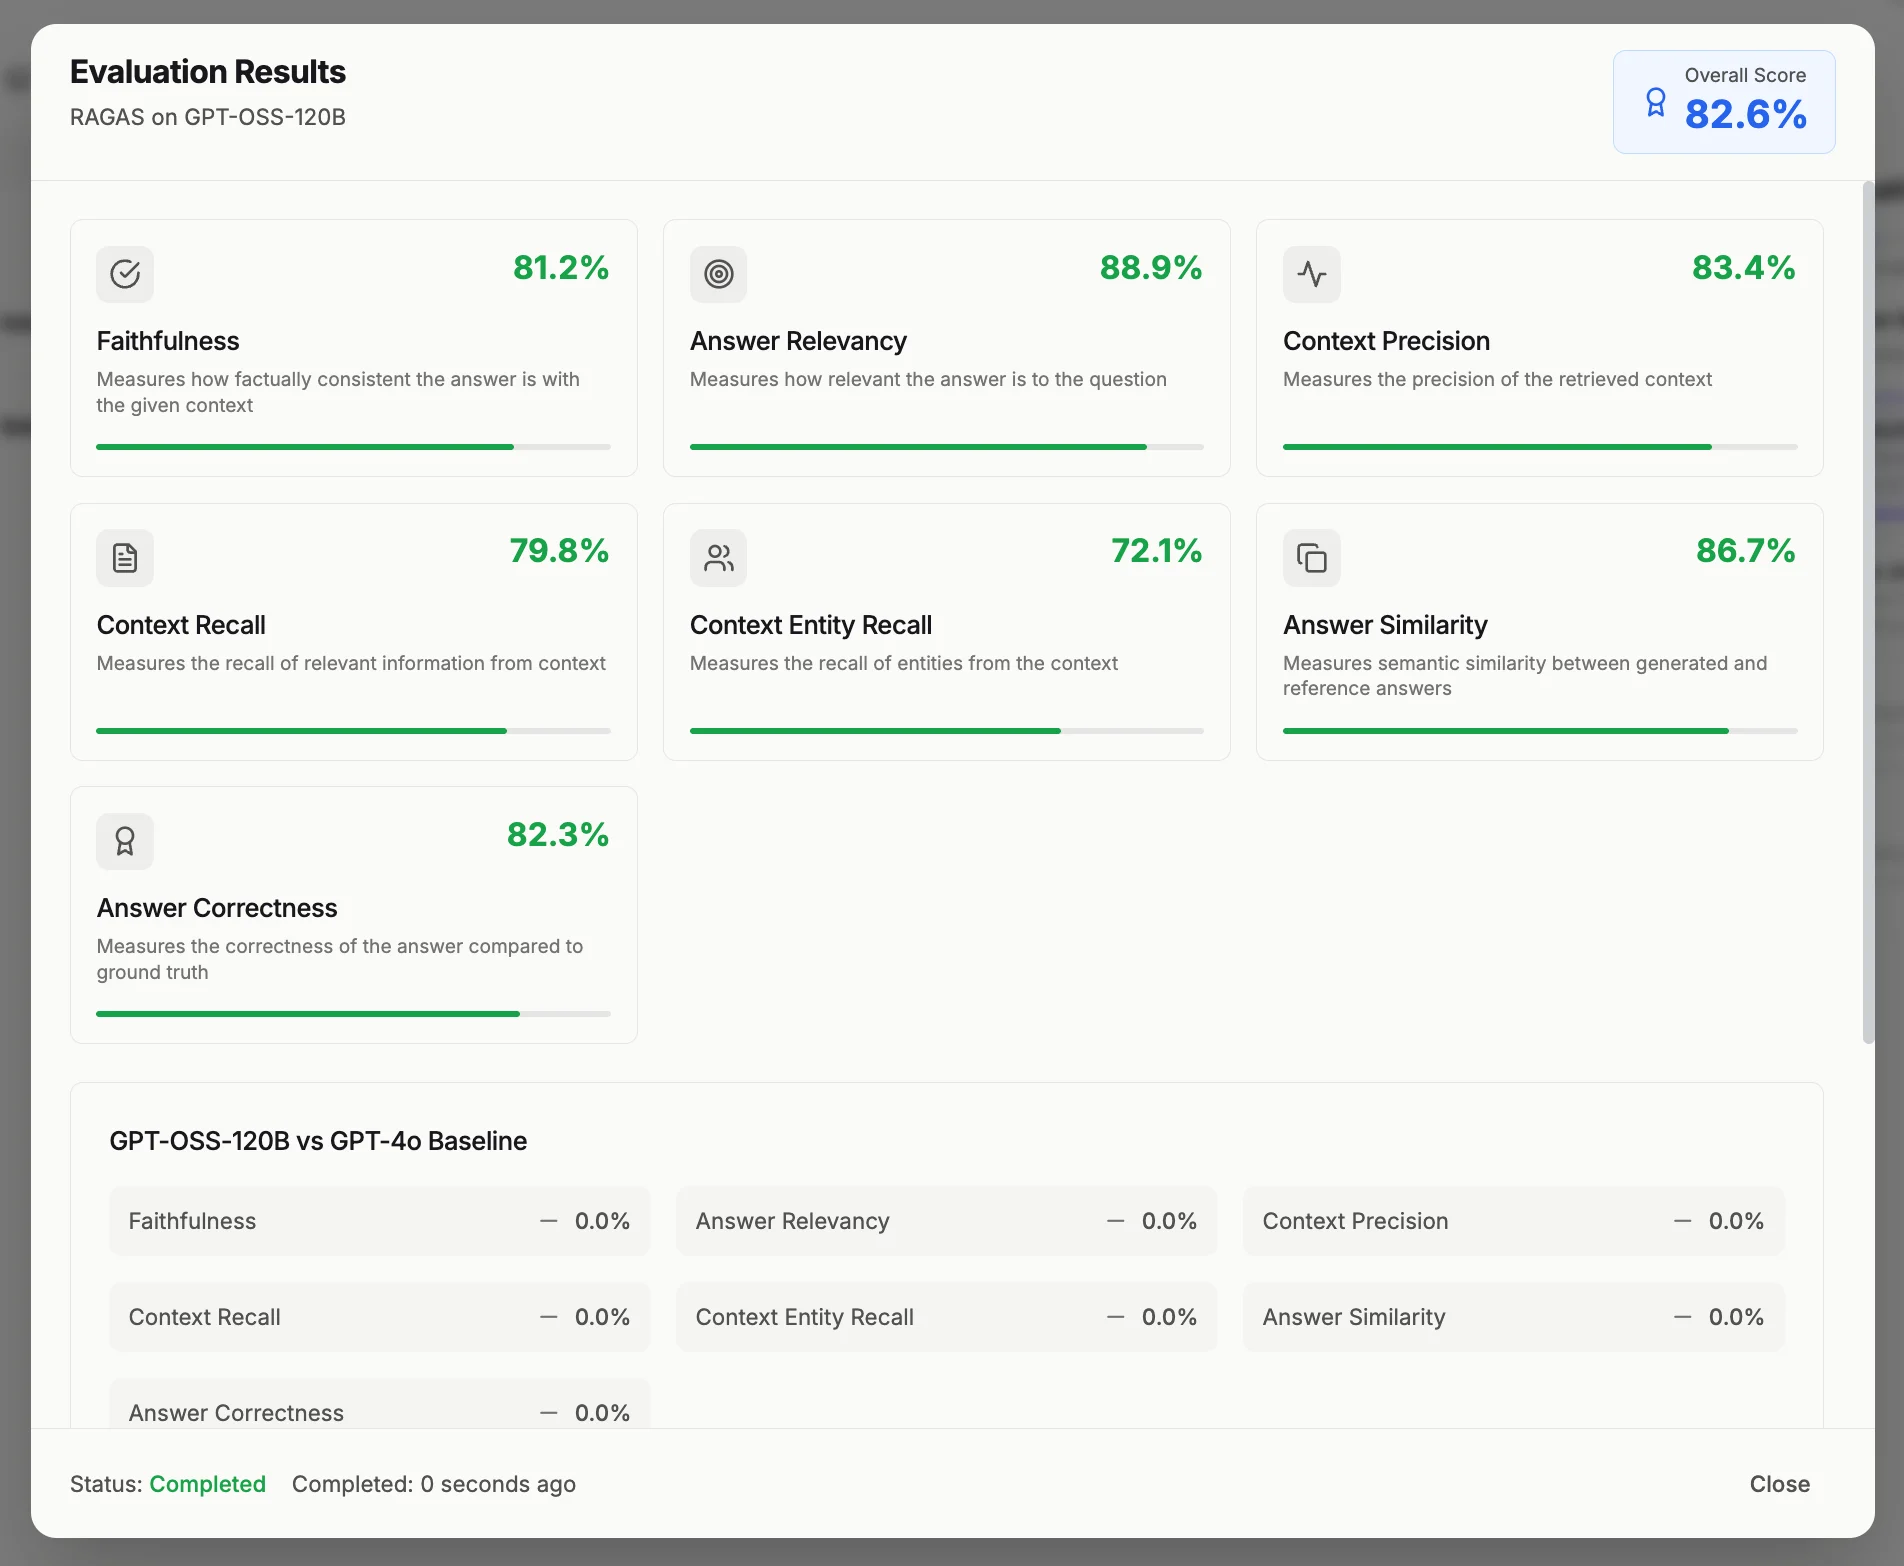Select the Faithfulness baseline comparison row

(x=379, y=1221)
